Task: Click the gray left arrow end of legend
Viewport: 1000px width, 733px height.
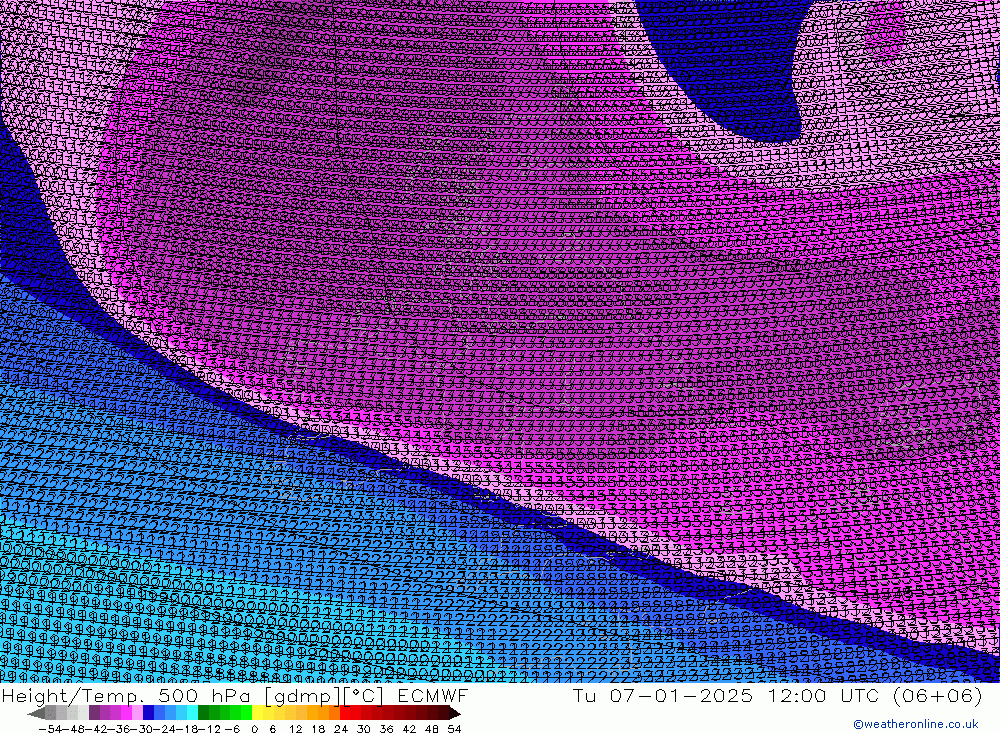Action: [36, 713]
